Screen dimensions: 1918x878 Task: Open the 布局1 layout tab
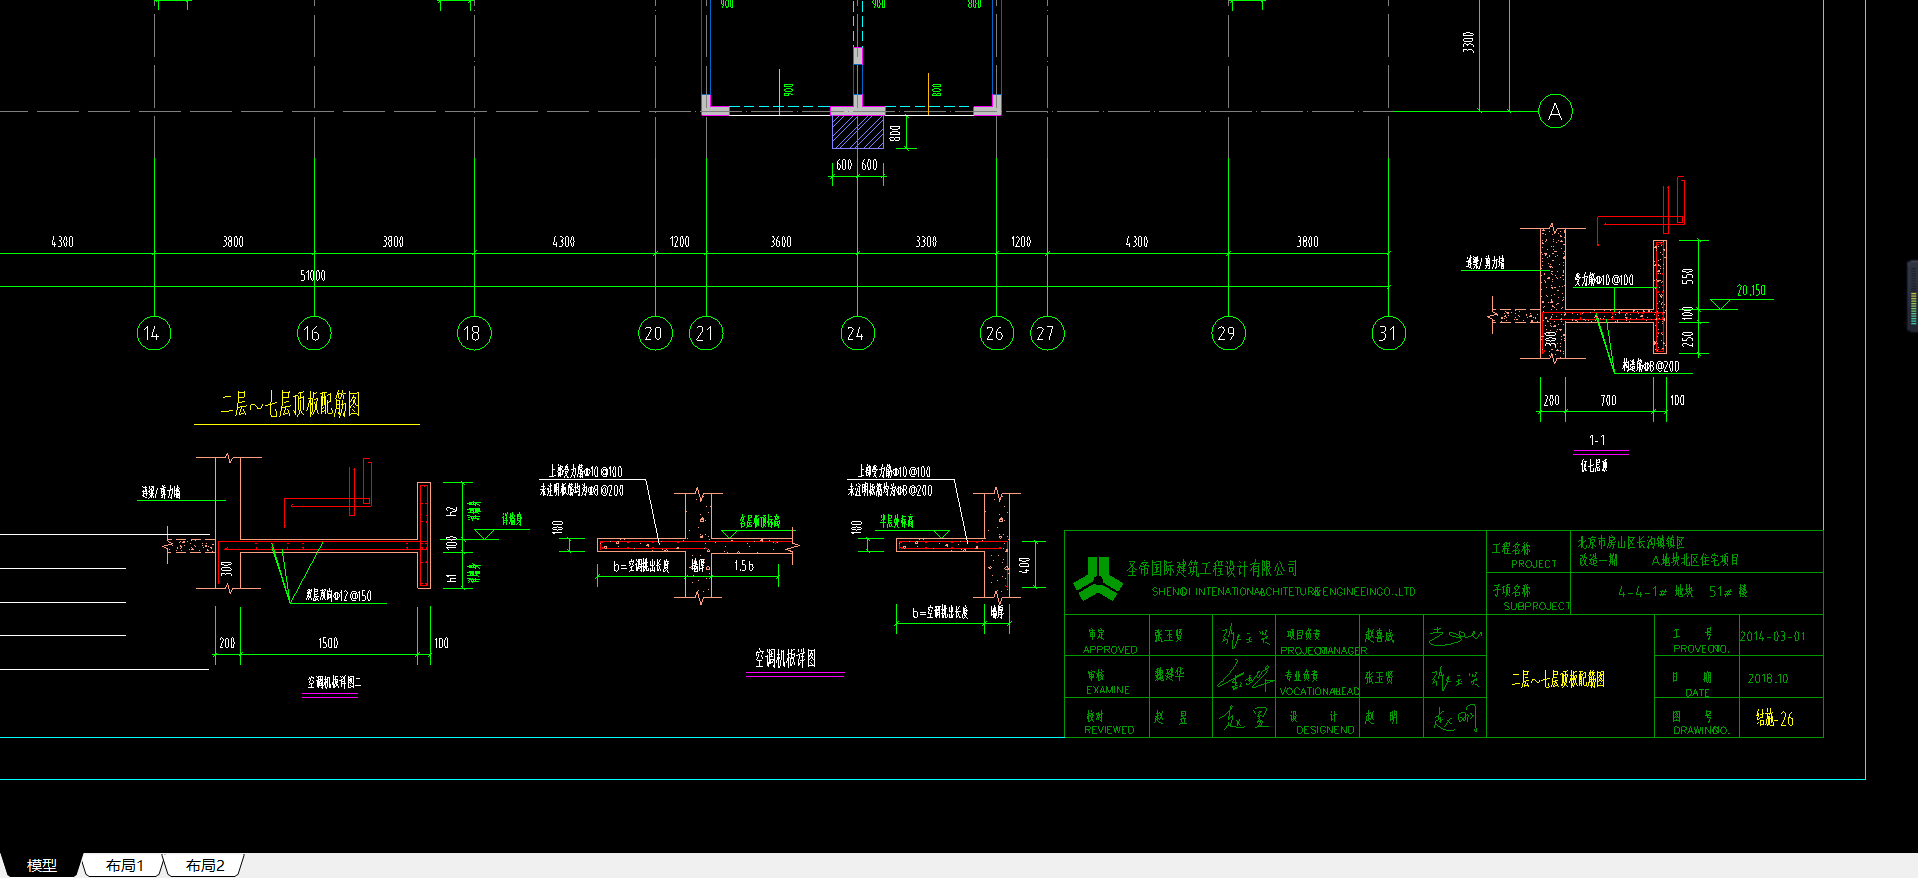click(x=124, y=865)
